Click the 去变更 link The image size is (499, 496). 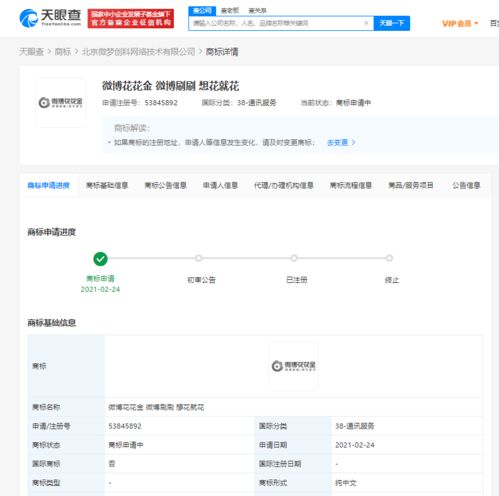click(x=337, y=142)
